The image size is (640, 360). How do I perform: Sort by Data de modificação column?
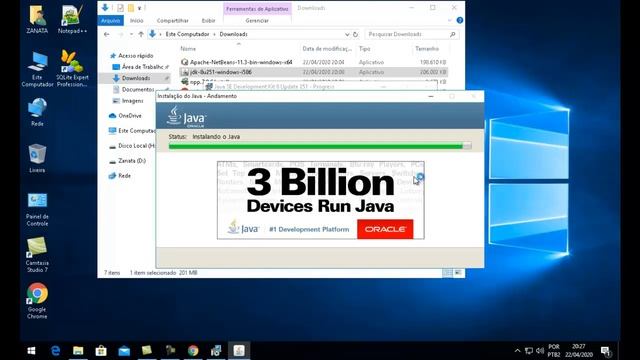[327, 49]
